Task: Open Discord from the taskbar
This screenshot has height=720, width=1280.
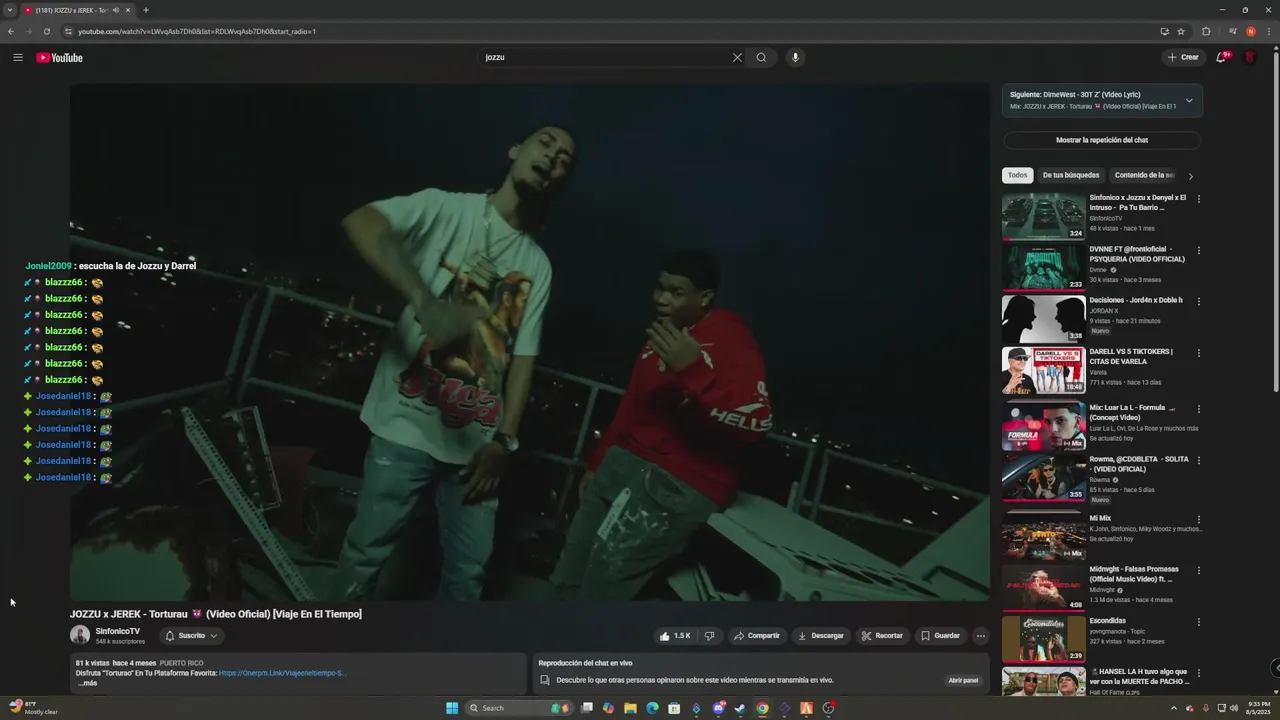Action: [x=718, y=708]
